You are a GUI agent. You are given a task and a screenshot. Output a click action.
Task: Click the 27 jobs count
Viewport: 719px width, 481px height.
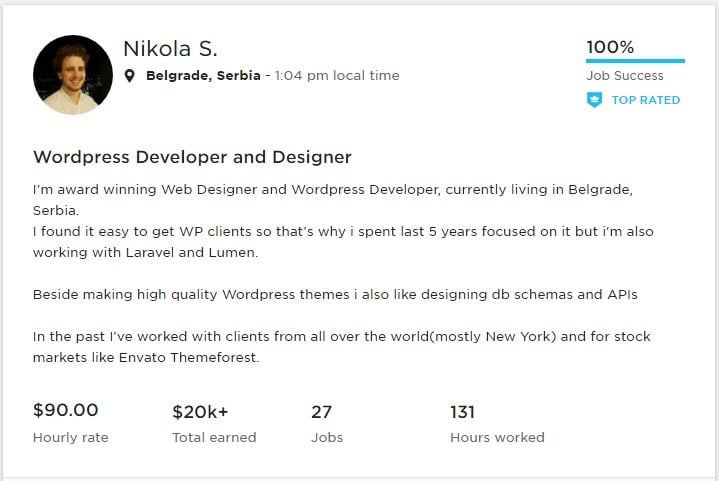coord(322,411)
